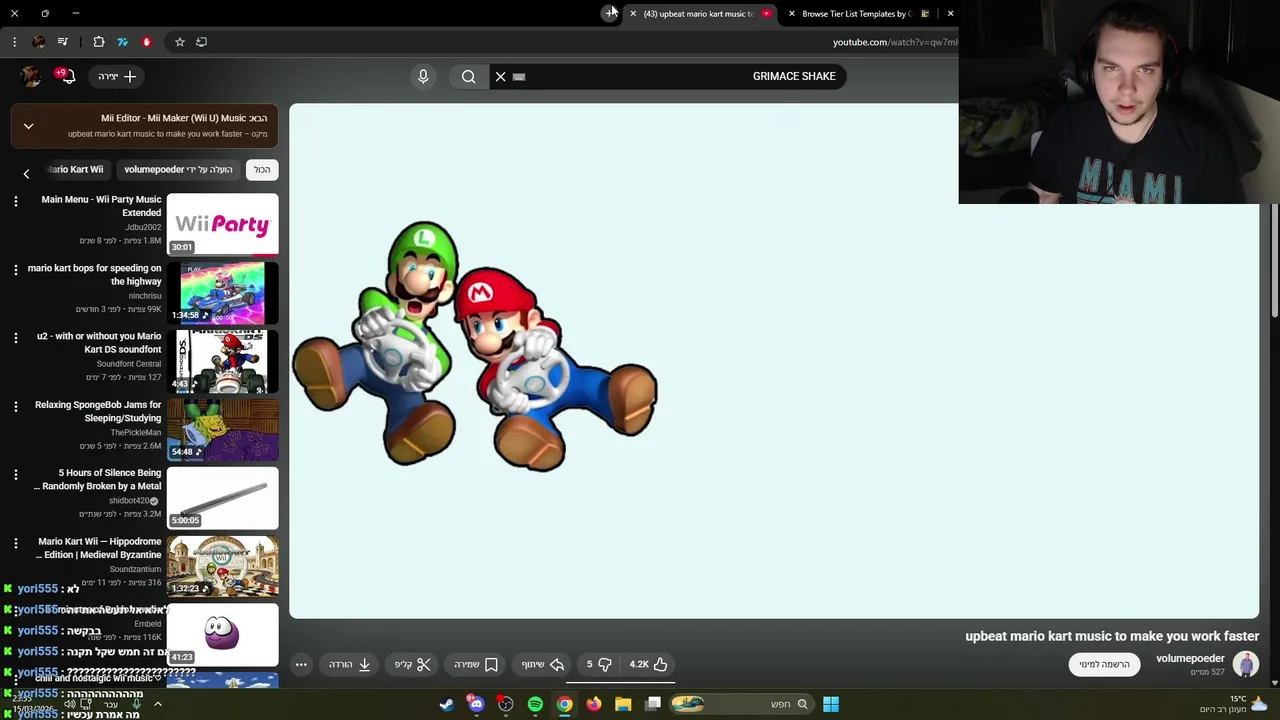Open options for Mario Kart Wii Hippodrome video
Screen dimensions: 1280x720
tap(15, 543)
